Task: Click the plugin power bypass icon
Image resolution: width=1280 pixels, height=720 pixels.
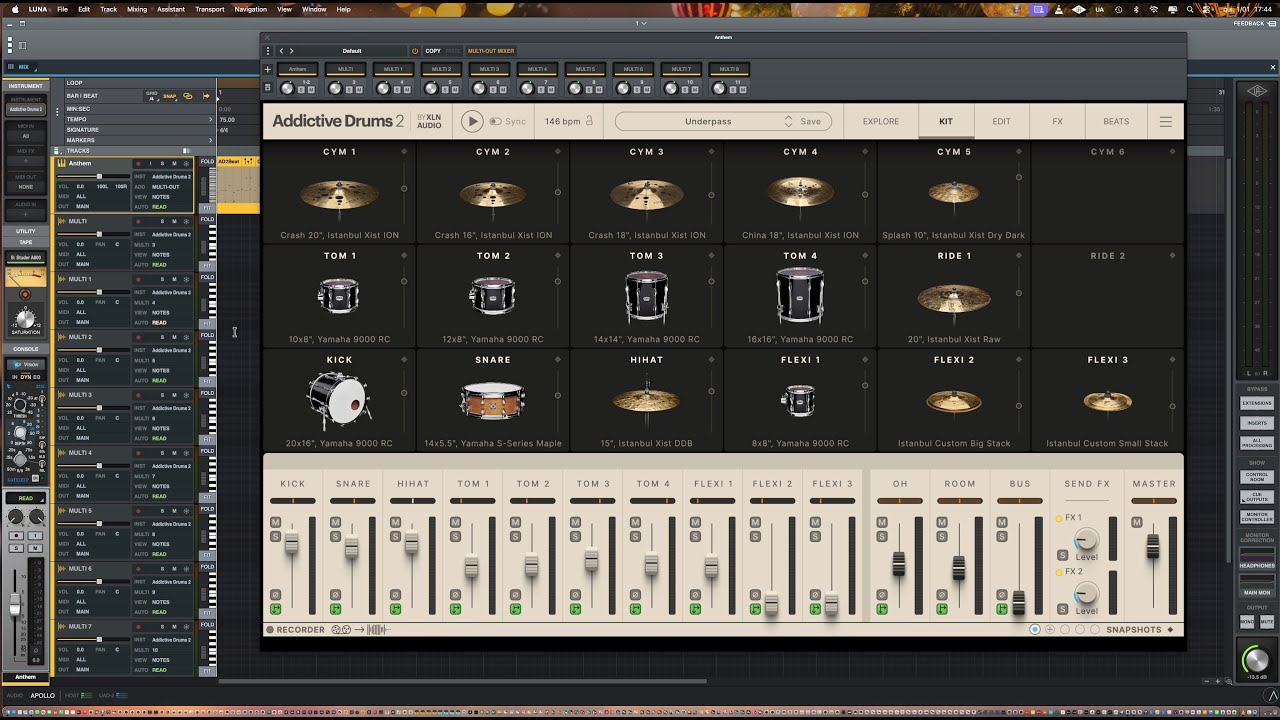Action: tap(415, 50)
